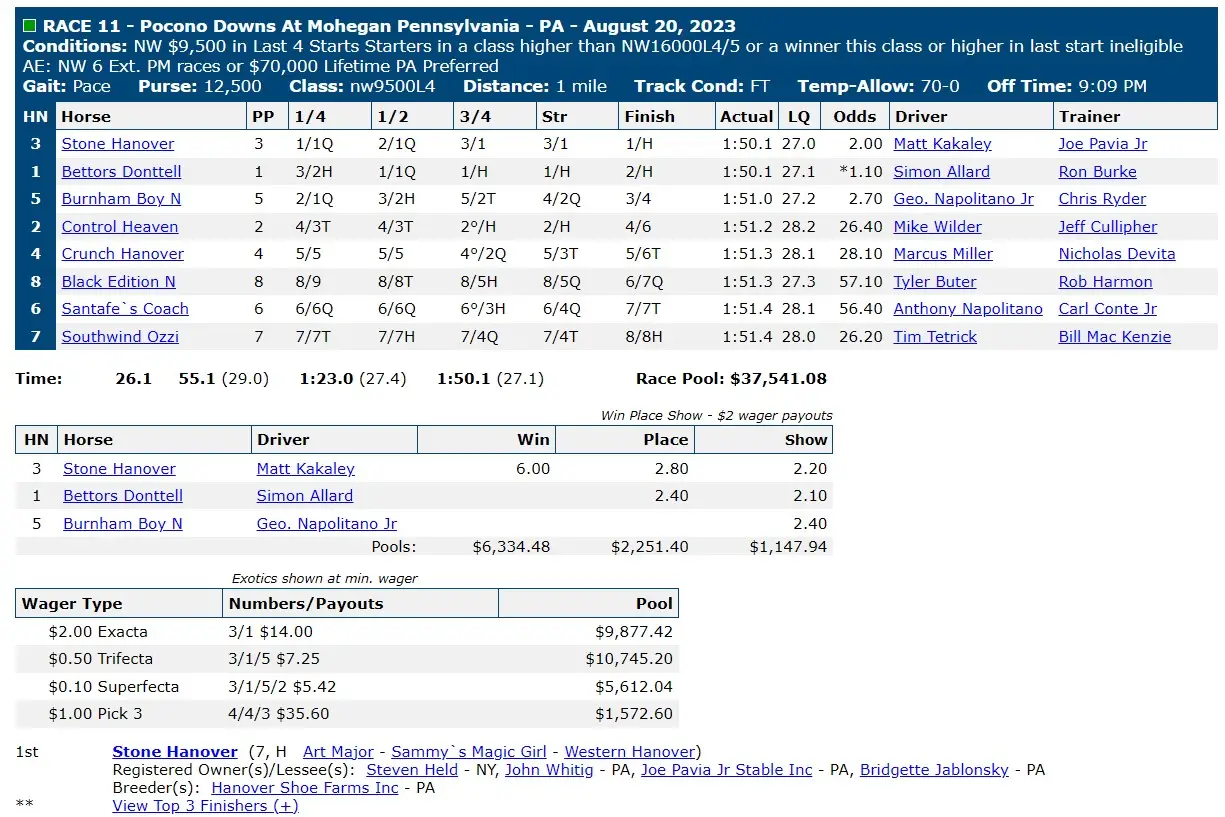
Task: Select the $0.10 Superfecta wager row
Action: (x=347, y=687)
